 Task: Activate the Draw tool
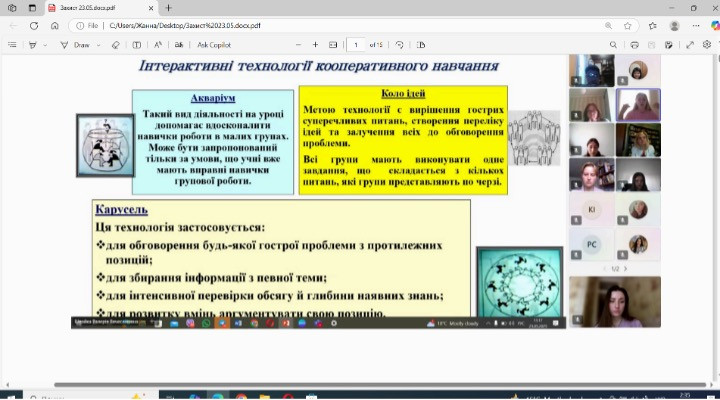pyautogui.click(x=77, y=45)
